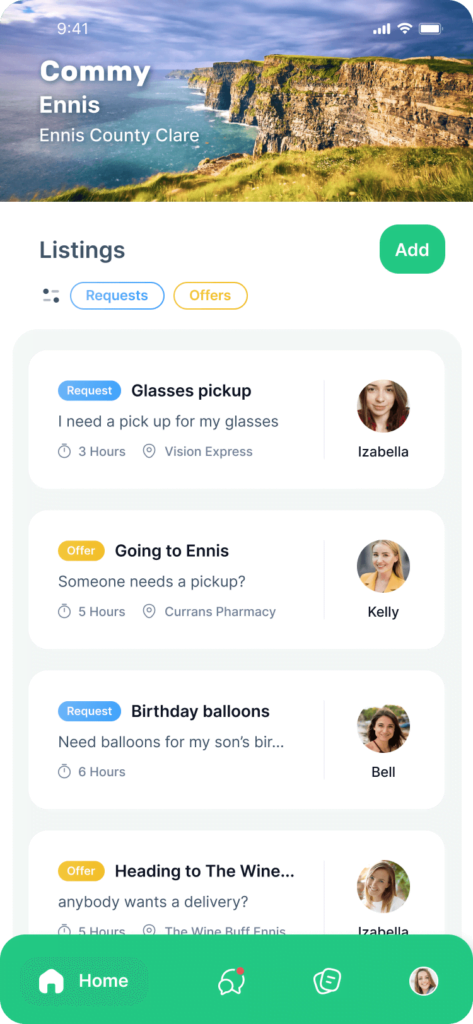Open Heading to The Wine offer card
The height and width of the screenshot is (1024, 473).
pyautogui.click(x=236, y=883)
